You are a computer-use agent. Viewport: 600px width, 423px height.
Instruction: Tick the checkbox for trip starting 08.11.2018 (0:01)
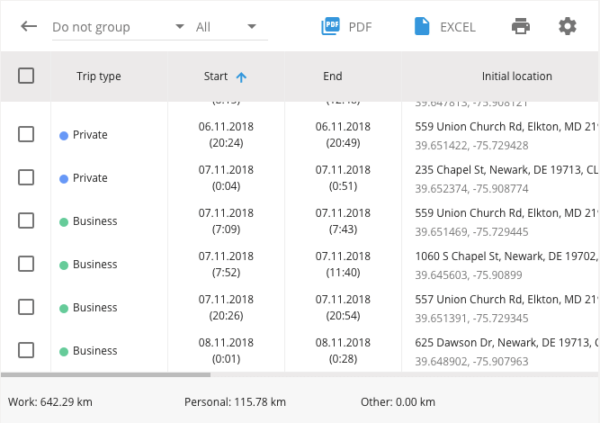pos(26,350)
